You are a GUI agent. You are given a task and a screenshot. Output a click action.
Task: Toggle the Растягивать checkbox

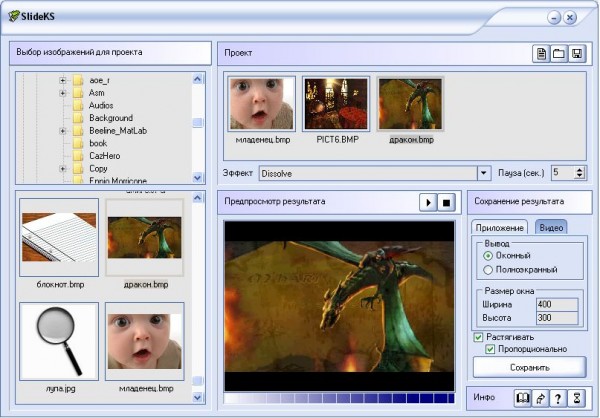point(478,337)
